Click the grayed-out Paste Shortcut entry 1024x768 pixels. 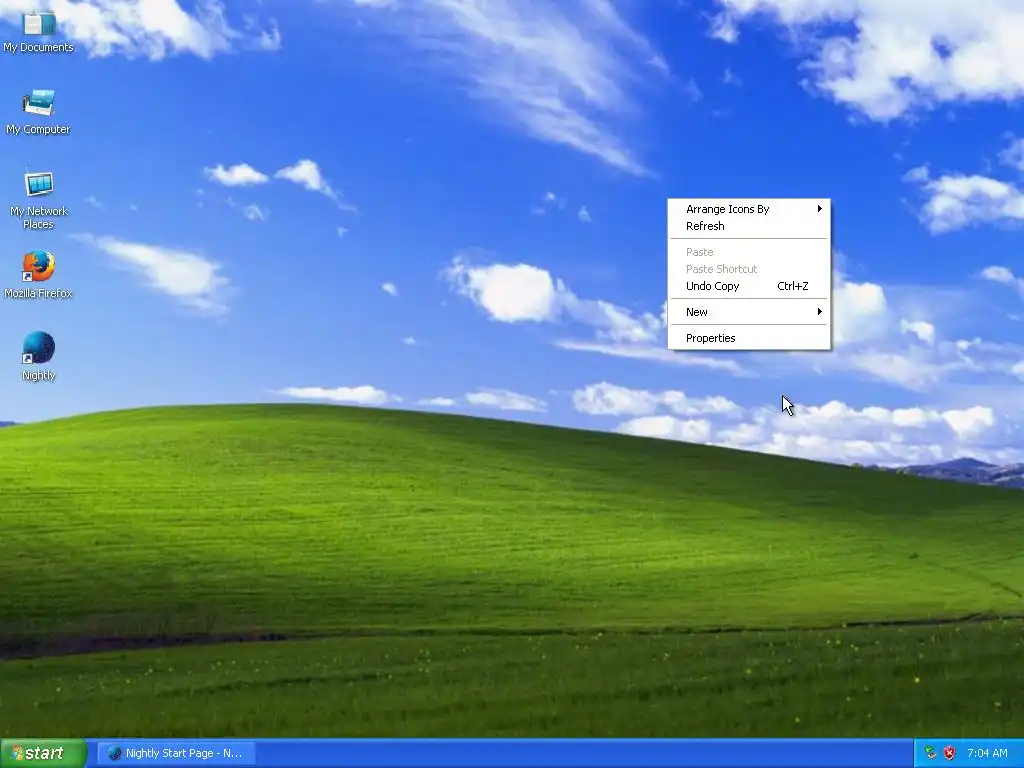pos(749,269)
